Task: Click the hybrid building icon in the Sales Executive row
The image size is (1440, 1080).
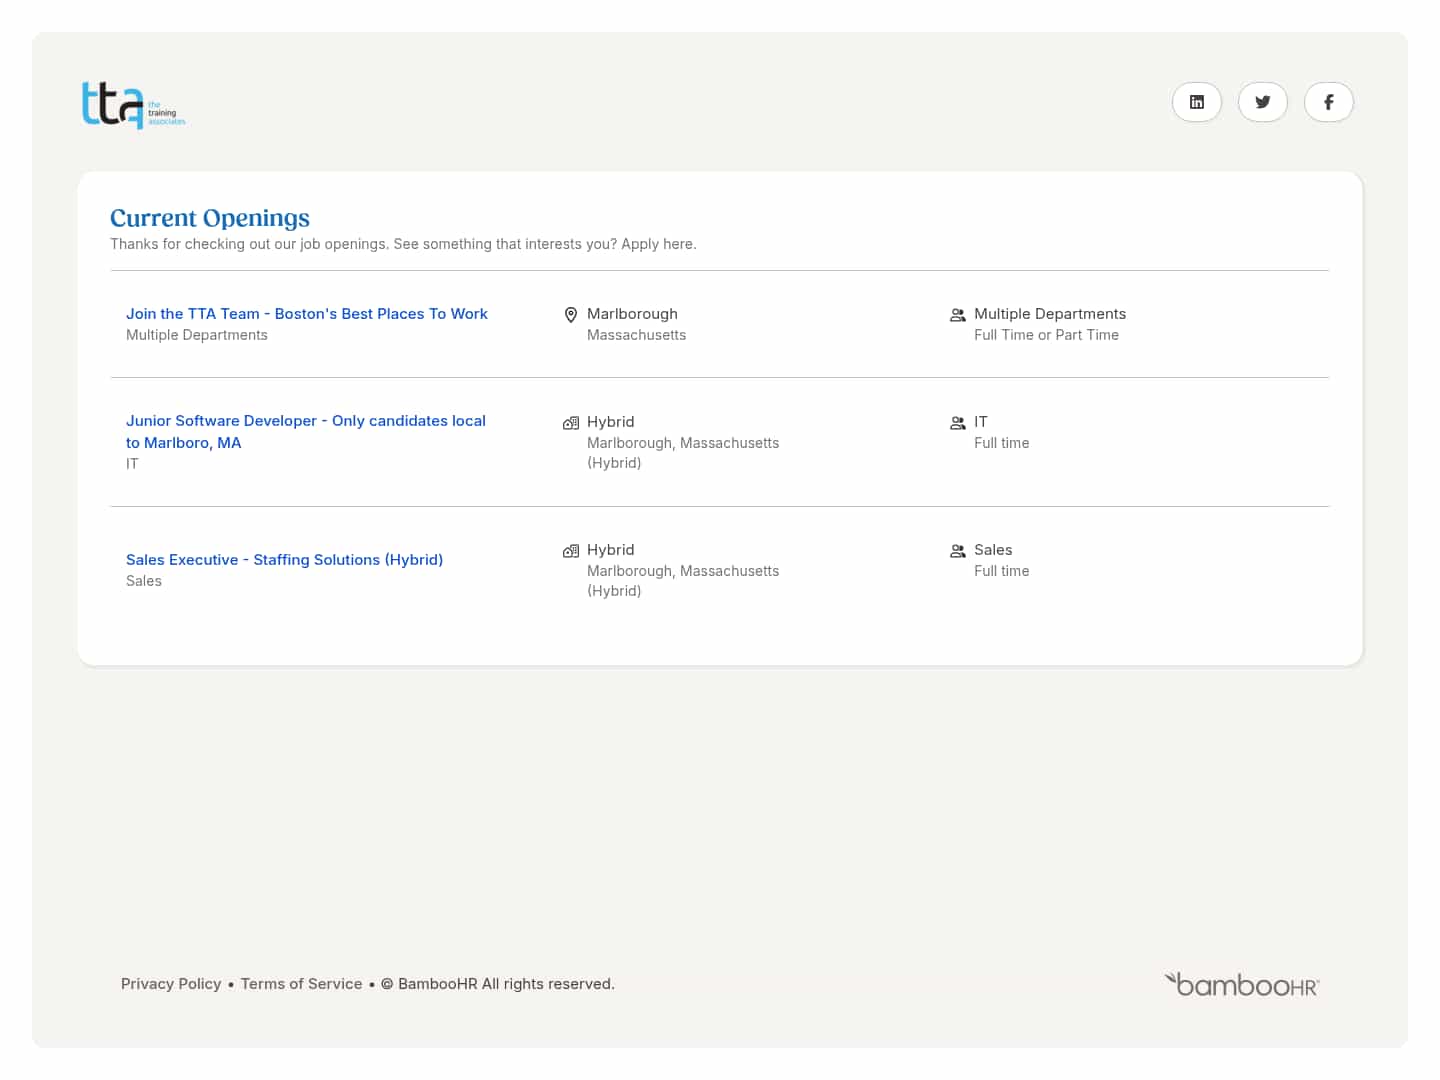Action: click(571, 551)
